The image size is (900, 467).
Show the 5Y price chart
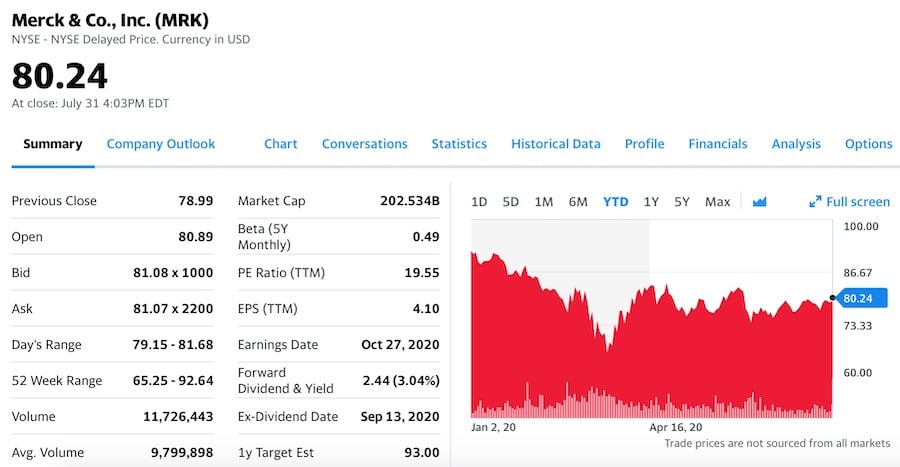(682, 202)
